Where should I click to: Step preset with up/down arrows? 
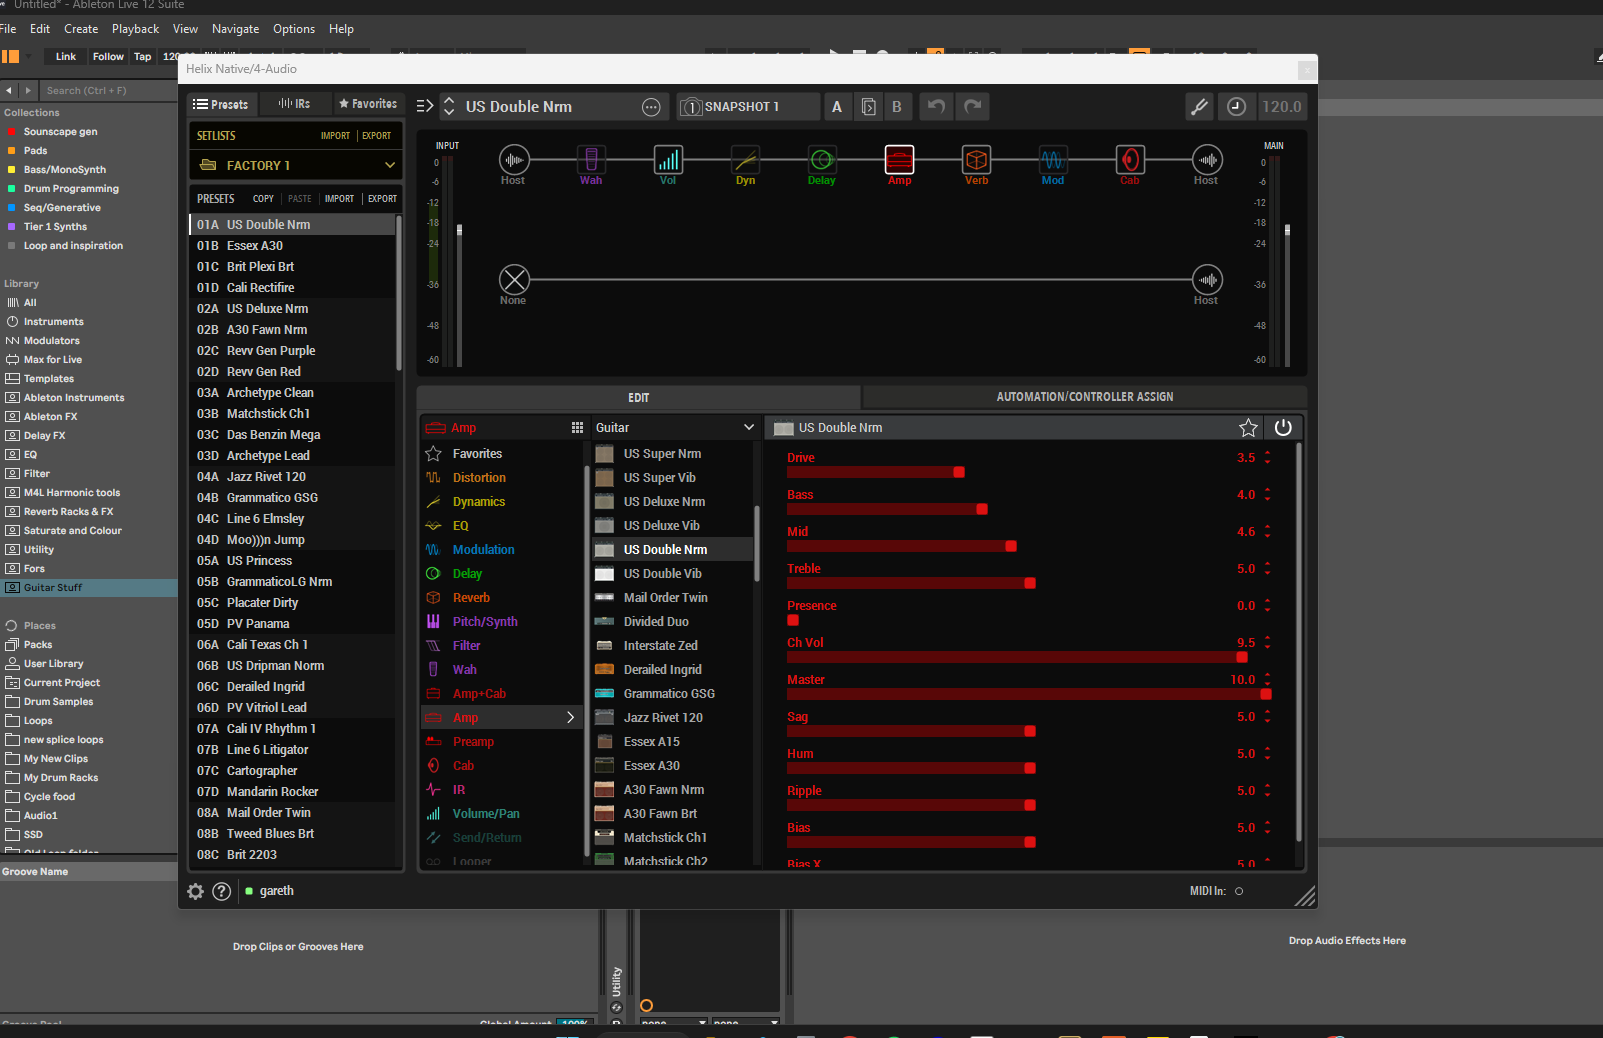click(449, 106)
